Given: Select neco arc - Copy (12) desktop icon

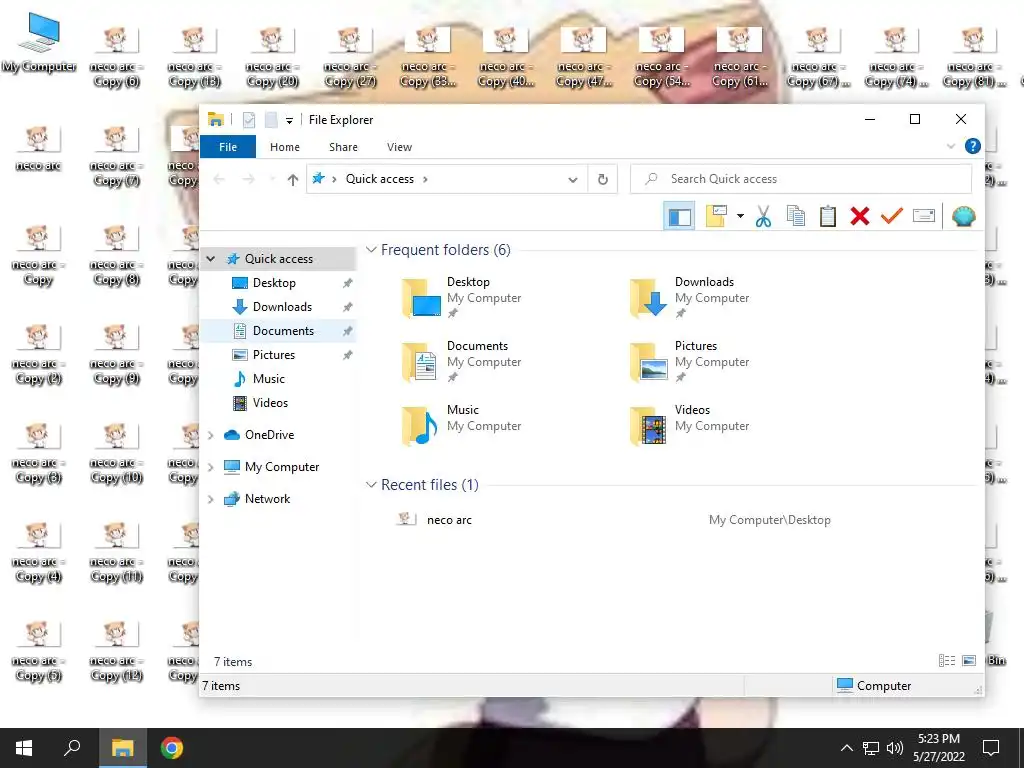Looking at the screenshot, I should [x=116, y=652].
